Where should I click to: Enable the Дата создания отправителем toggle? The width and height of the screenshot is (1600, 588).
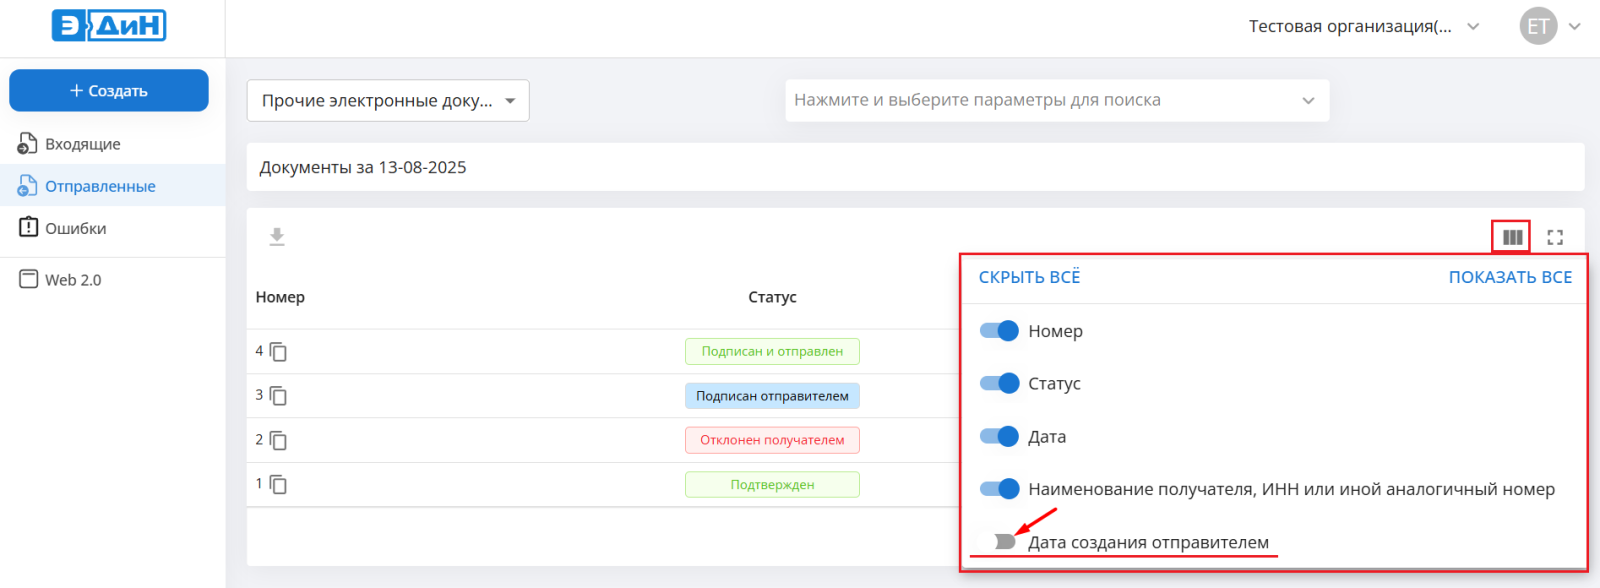click(x=1000, y=541)
